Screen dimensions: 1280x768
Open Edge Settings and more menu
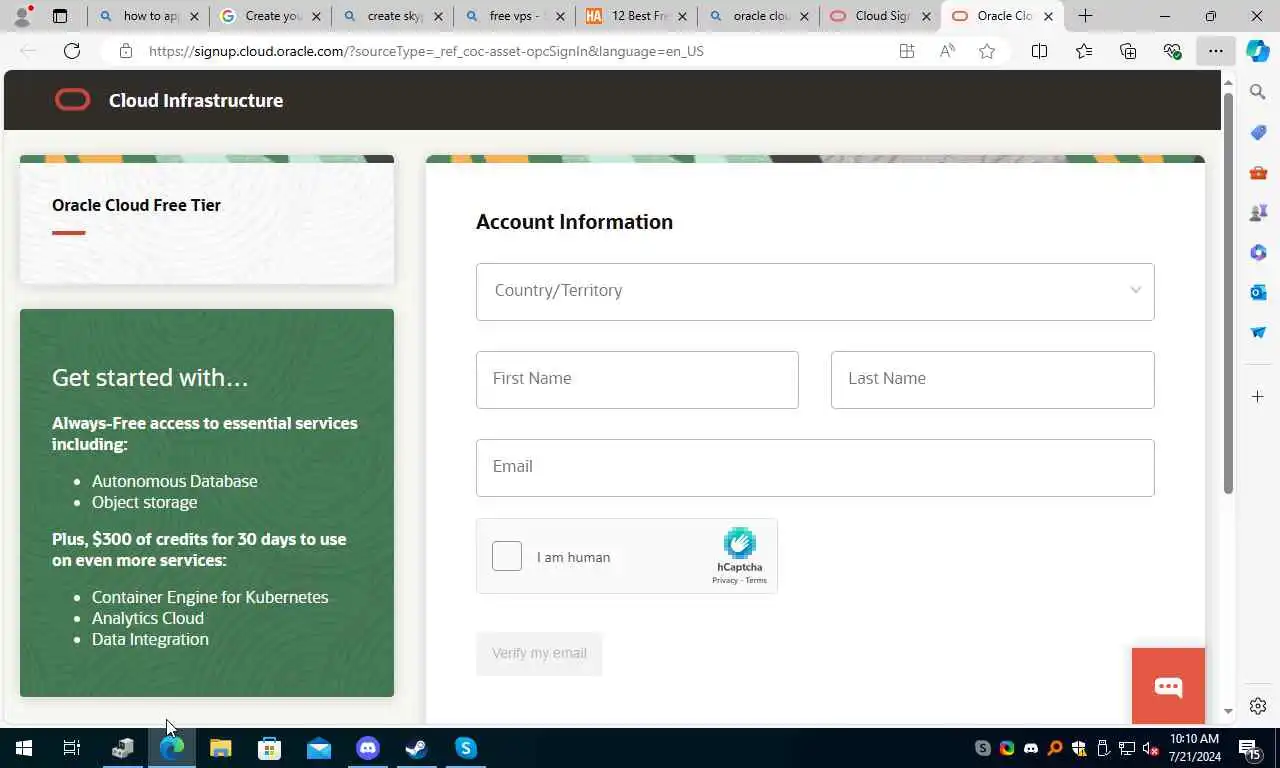tap(1216, 51)
